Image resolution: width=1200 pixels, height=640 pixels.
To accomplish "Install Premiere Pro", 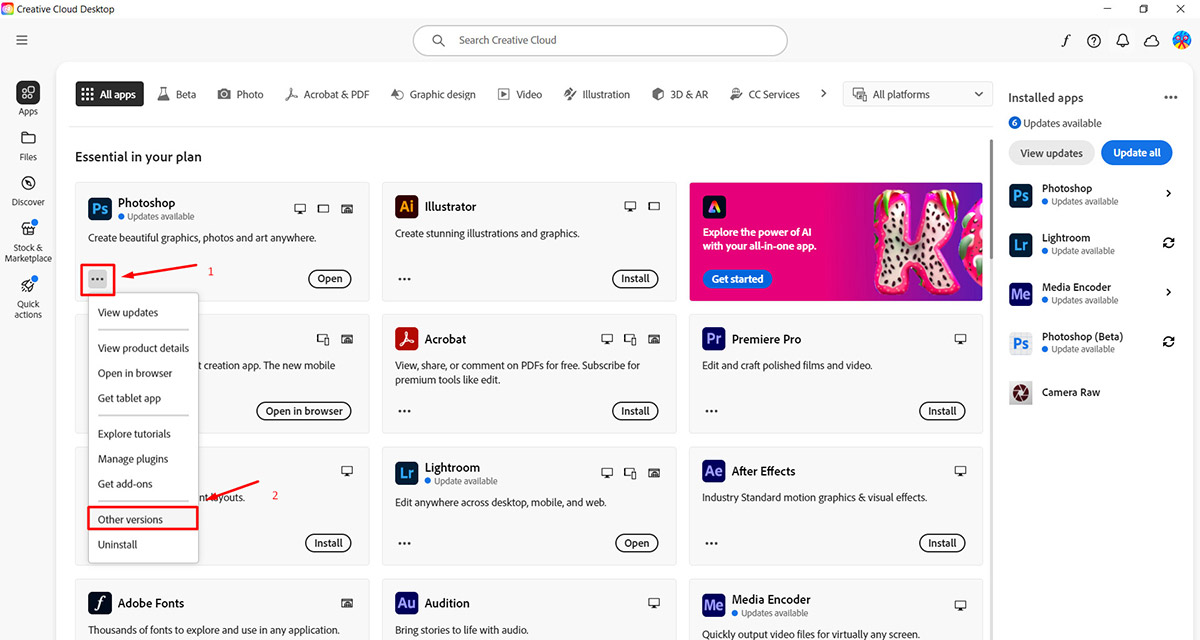I will [x=942, y=411].
